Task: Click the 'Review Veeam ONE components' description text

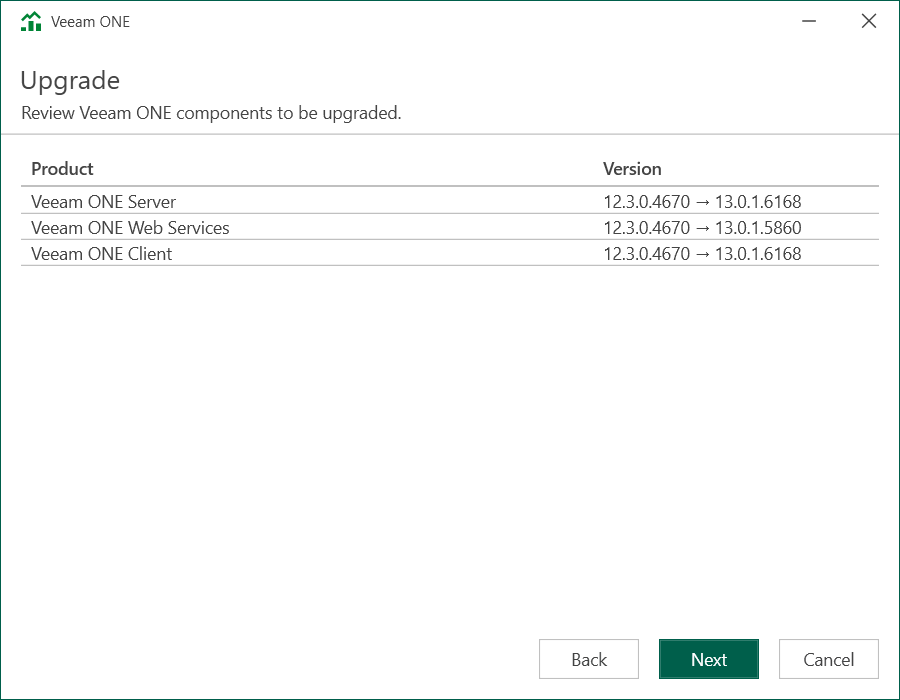Action: [x=211, y=113]
